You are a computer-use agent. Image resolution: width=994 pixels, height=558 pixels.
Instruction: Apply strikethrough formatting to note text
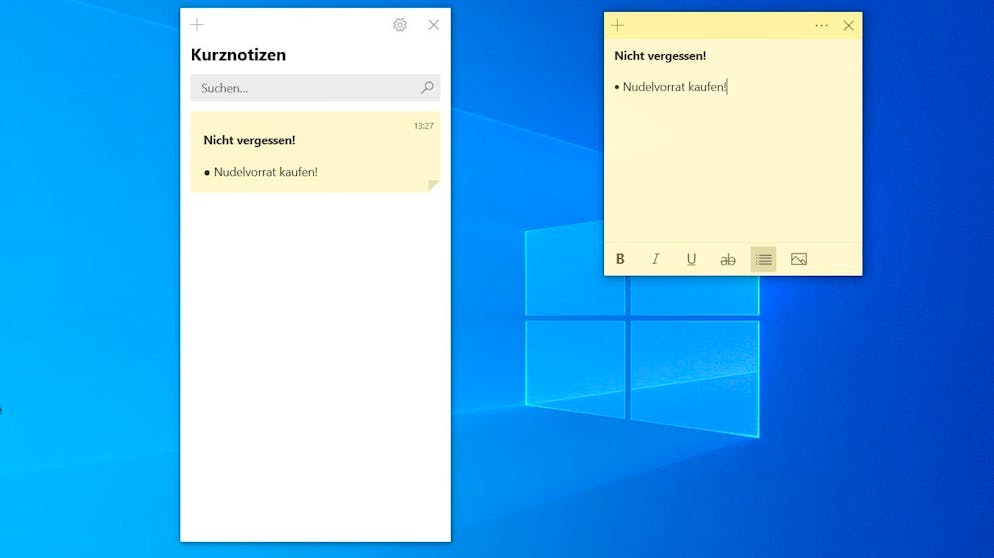[728, 259]
